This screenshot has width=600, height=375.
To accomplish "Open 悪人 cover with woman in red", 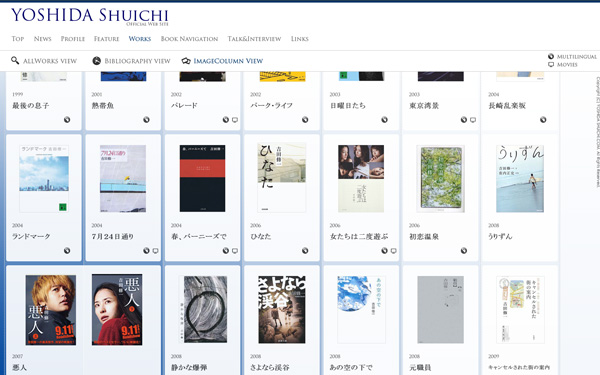I will [x=117, y=310].
